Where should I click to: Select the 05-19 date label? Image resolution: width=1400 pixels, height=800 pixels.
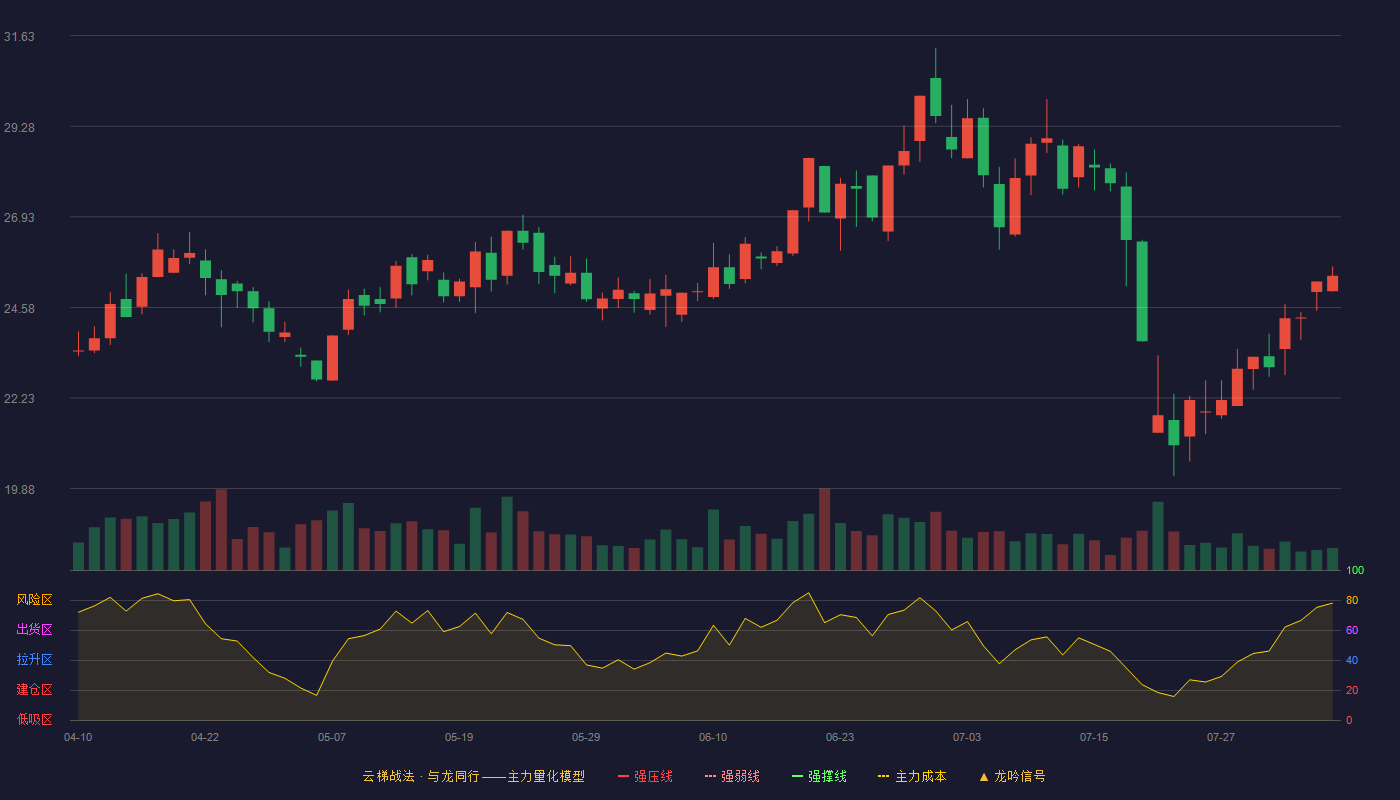pyautogui.click(x=459, y=737)
